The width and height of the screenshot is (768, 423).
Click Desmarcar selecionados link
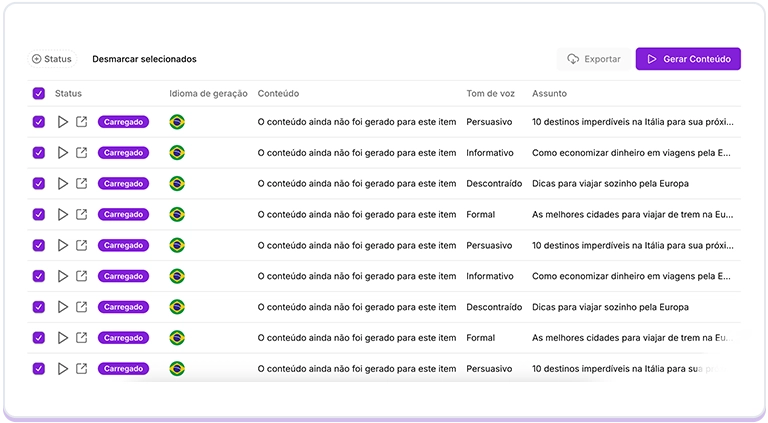pos(144,59)
